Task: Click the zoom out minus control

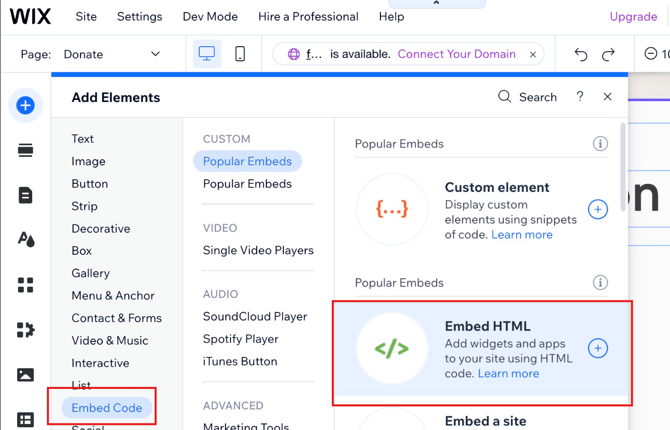Action: pyautogui.click(x=651, y=54)
